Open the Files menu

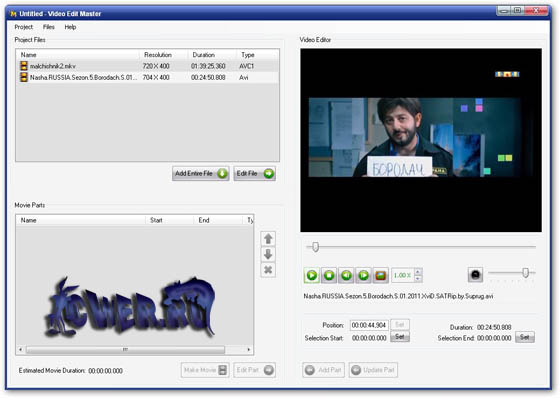coord(49,27)
